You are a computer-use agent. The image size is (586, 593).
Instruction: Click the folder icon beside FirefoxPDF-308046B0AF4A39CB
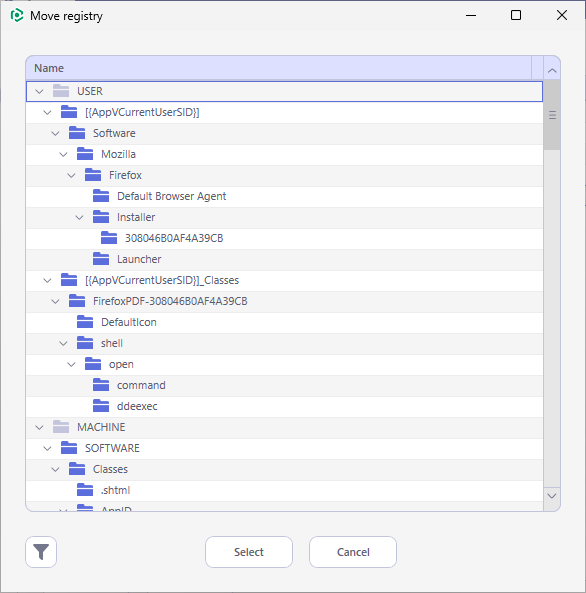tap(77, 301)
